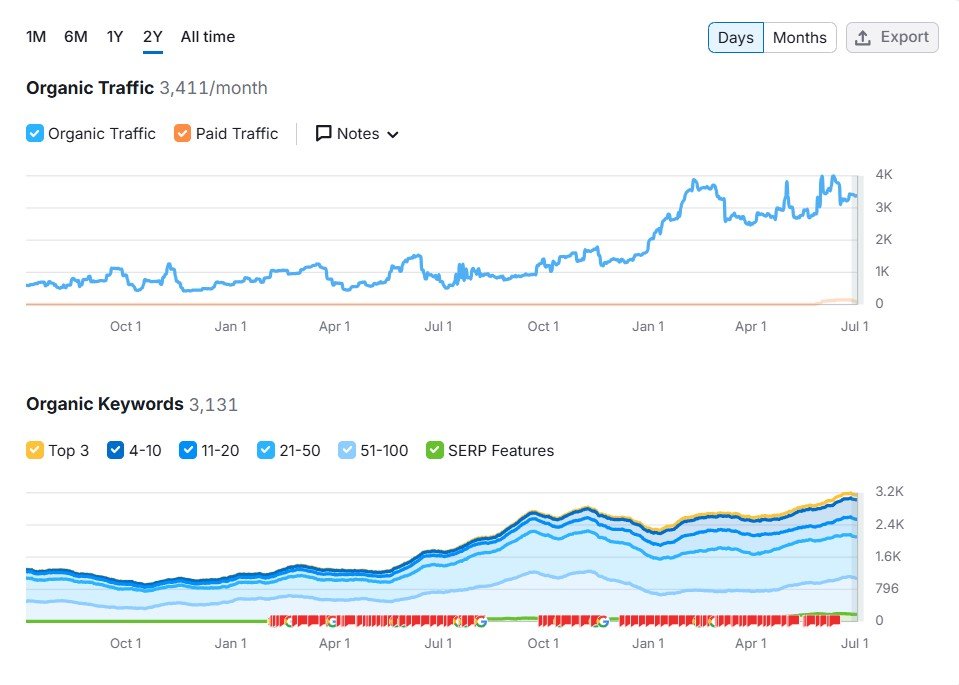Uncheck the blue Organic Traffic checkbox

[35, 134]
